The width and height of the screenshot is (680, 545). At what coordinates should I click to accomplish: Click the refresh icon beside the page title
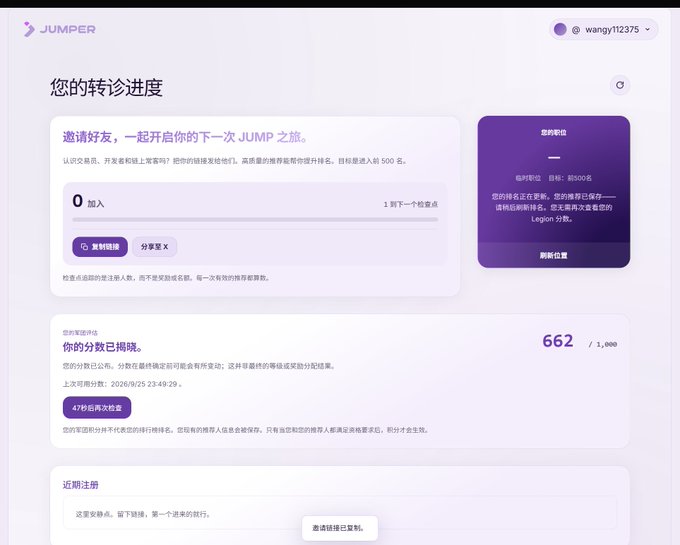click(620, 85)
